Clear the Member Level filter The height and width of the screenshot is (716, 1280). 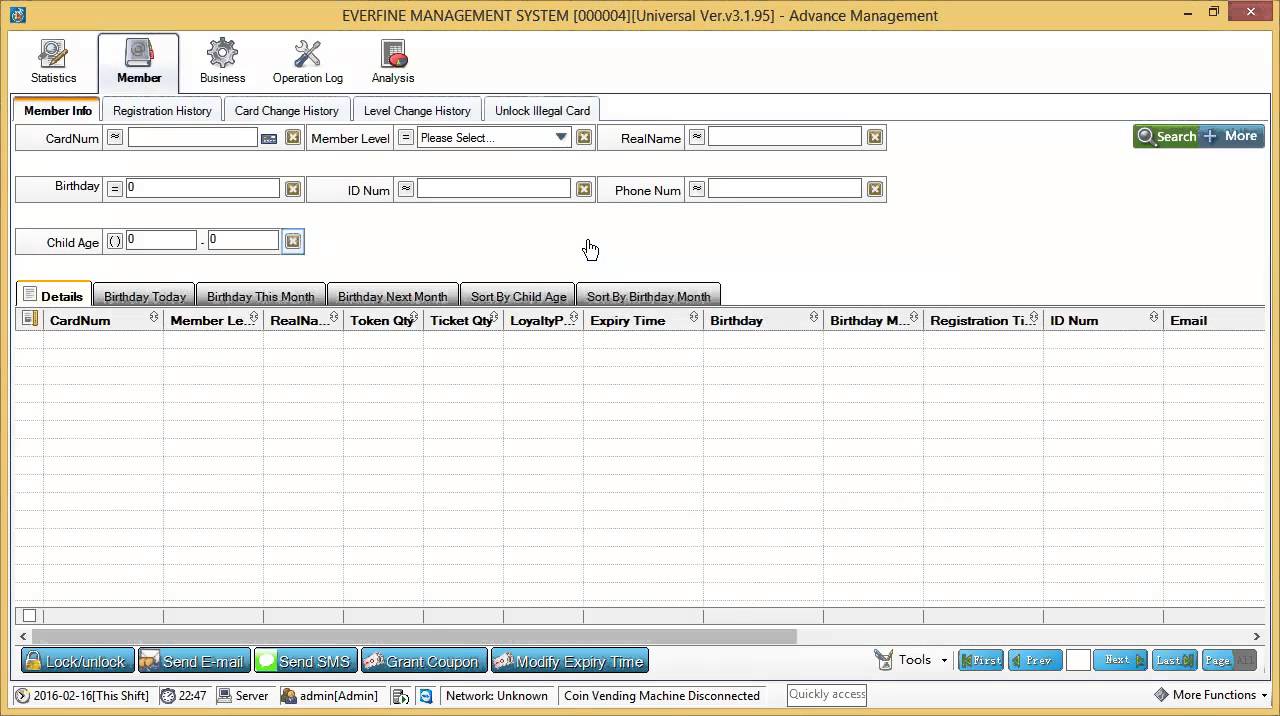click(x=584, y=137)
